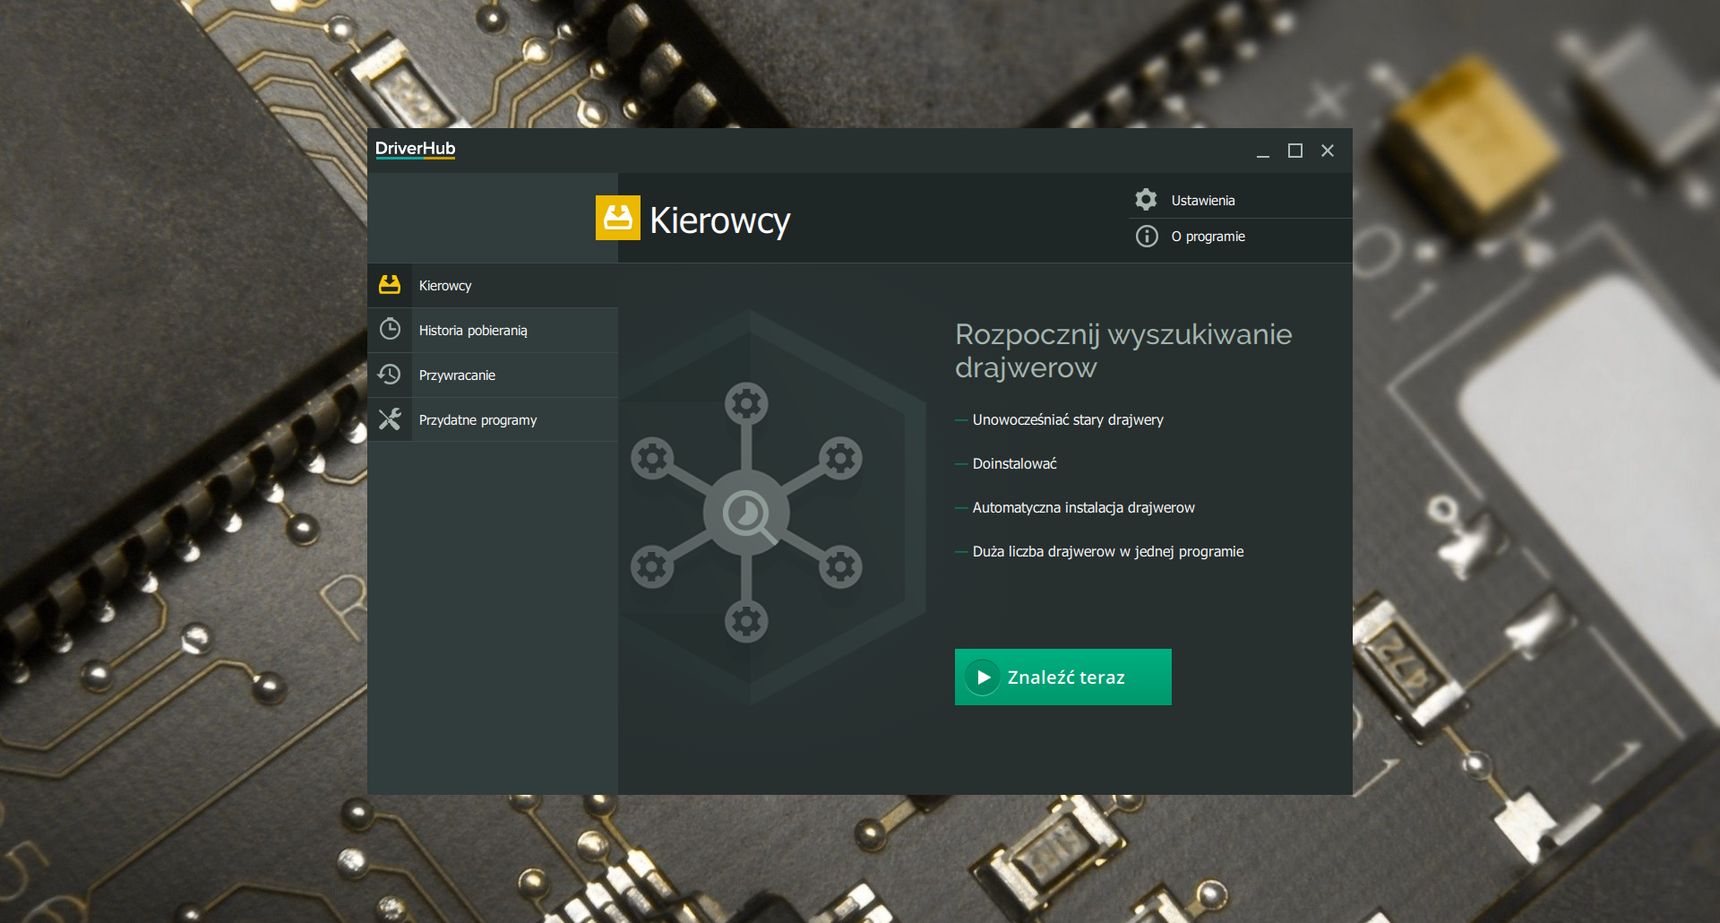Screen dimensions: 1720x923
Task: Open the Kierowcy menu item
Action: (493, 285)
